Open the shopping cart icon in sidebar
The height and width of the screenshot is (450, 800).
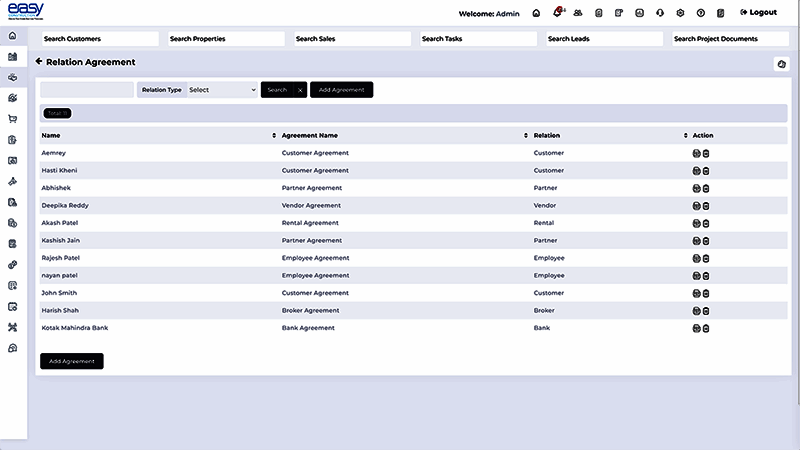[x=13, y=119]
